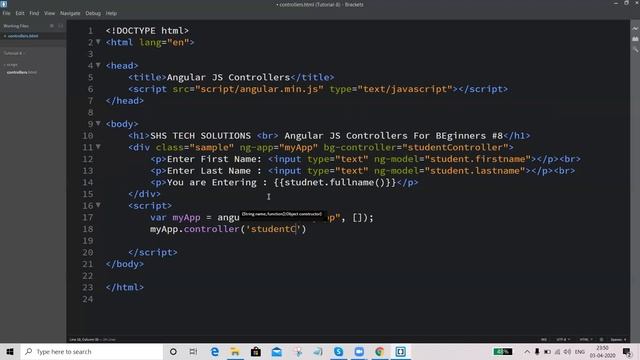Click line number 18 in gutter
The image size is (640, 360).
(88, 229)
